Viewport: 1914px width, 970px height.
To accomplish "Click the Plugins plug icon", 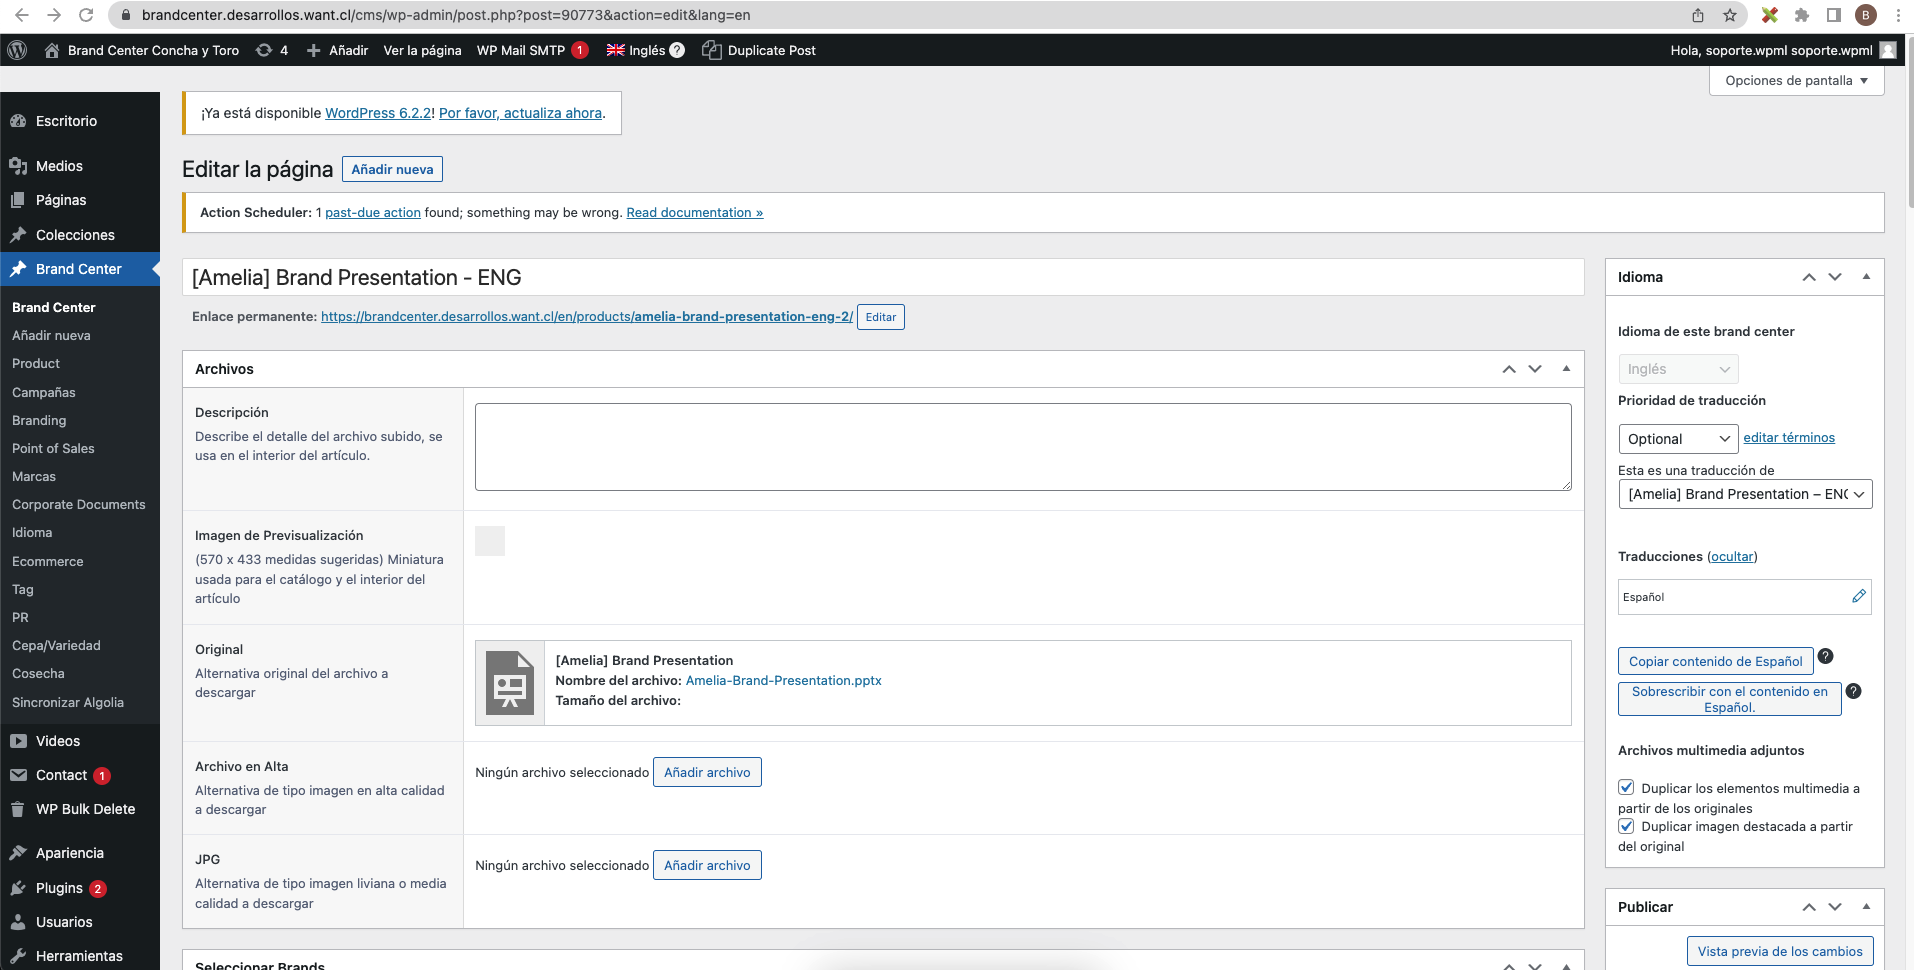I will 18,888.
